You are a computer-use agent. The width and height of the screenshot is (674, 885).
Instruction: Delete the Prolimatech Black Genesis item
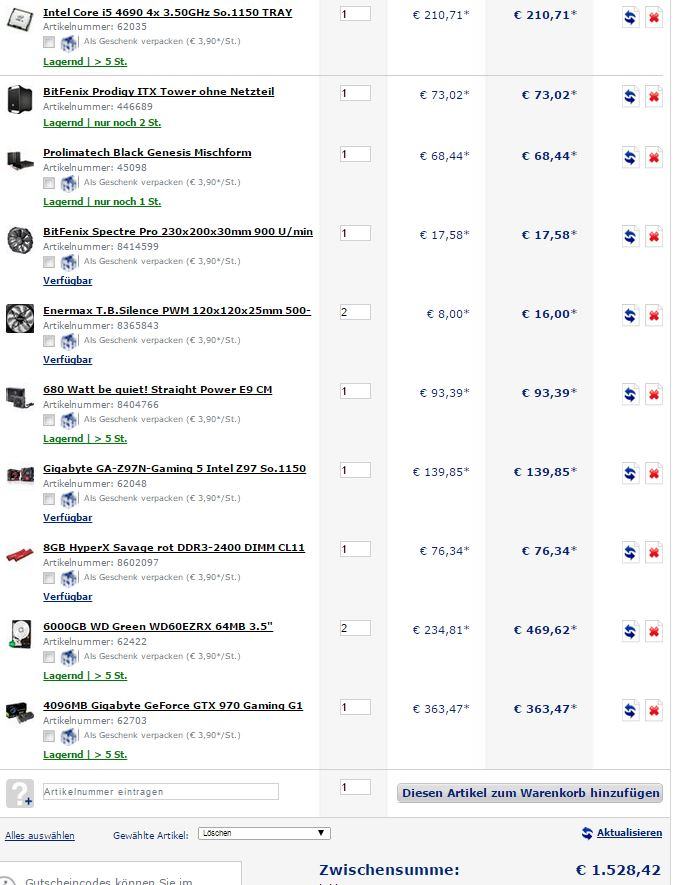tap(654, 158)
